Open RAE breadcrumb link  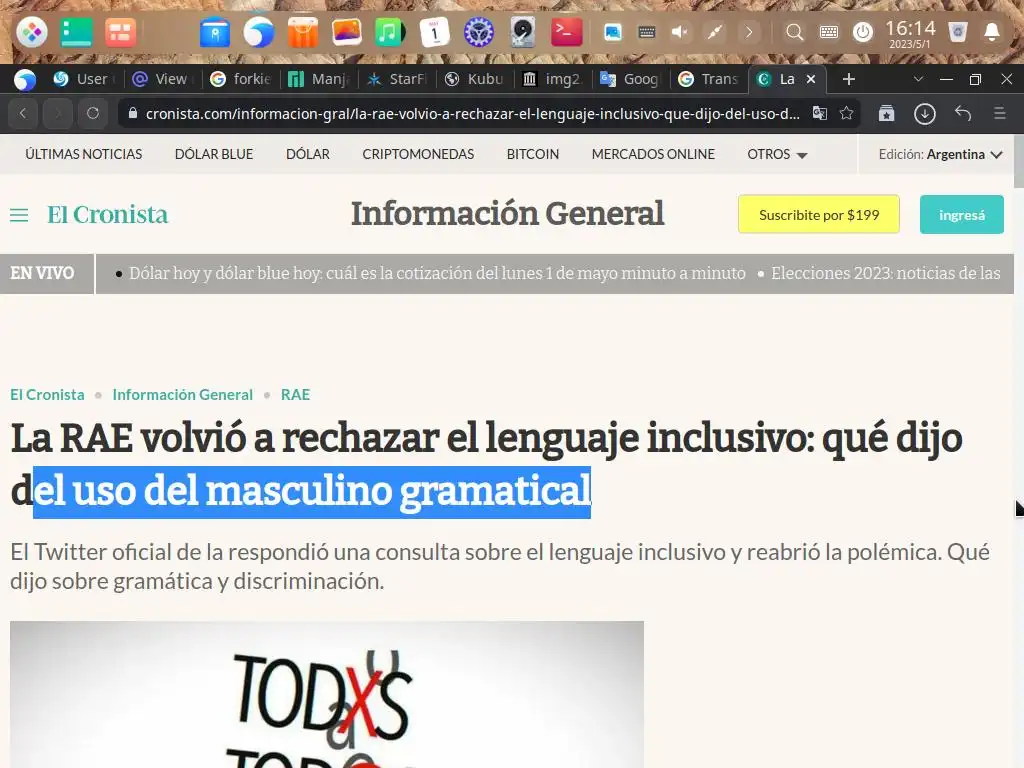(295, 394)
